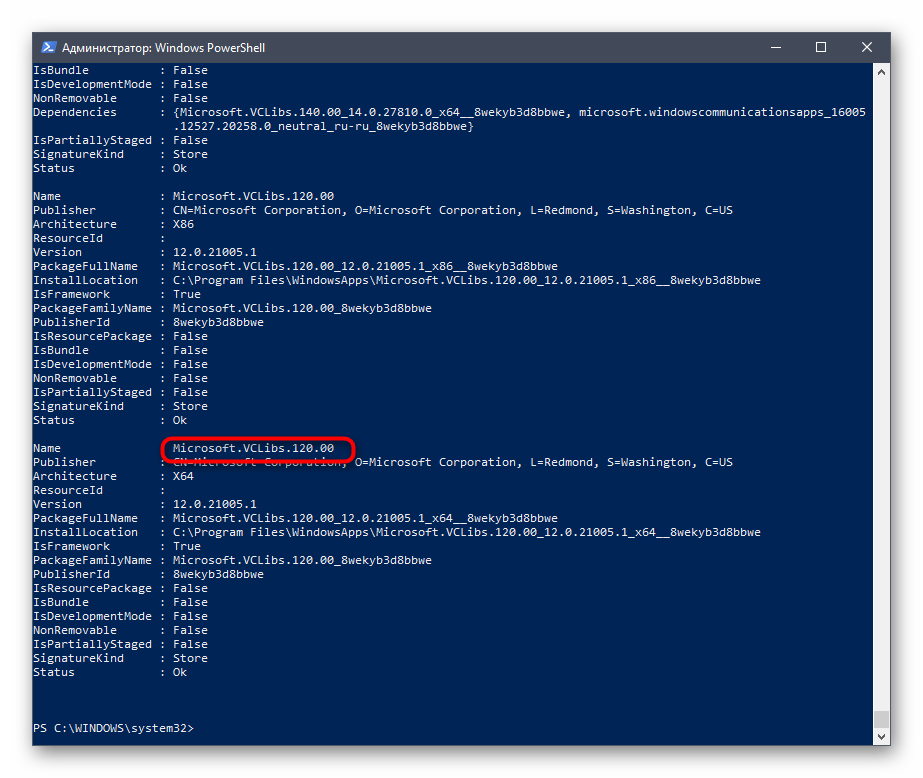
Task: Click the scrollbar up arrow
Action: pyautogui.click(x=881, y=71)
